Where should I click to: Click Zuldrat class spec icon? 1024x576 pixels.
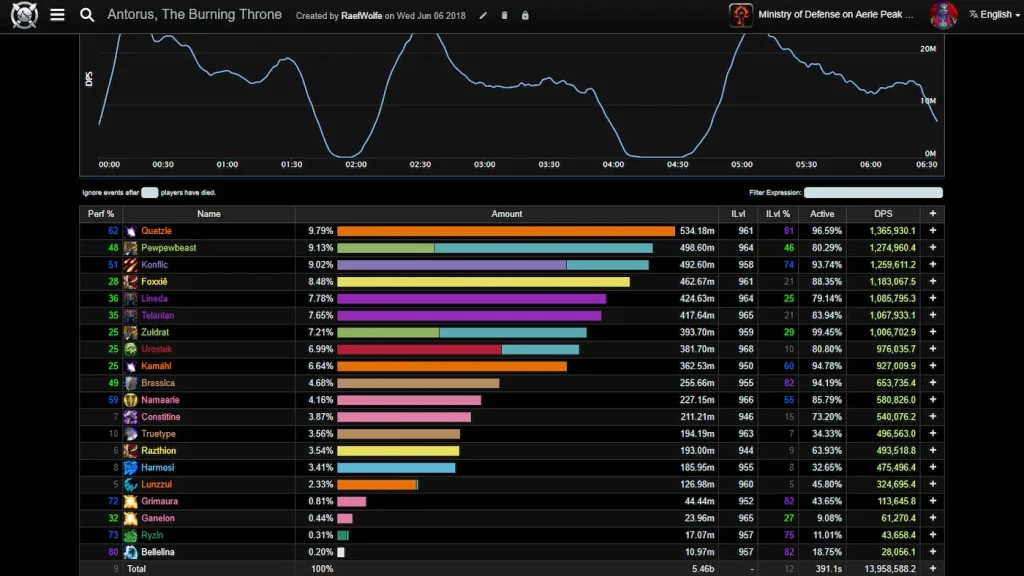131,332
